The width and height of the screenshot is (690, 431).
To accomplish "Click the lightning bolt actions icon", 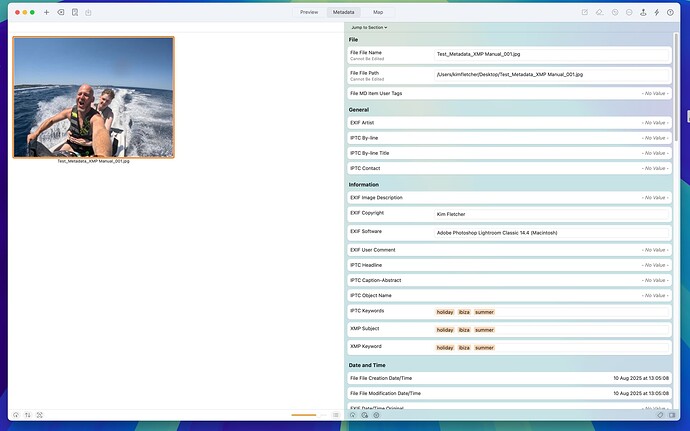I will point(657,12).
